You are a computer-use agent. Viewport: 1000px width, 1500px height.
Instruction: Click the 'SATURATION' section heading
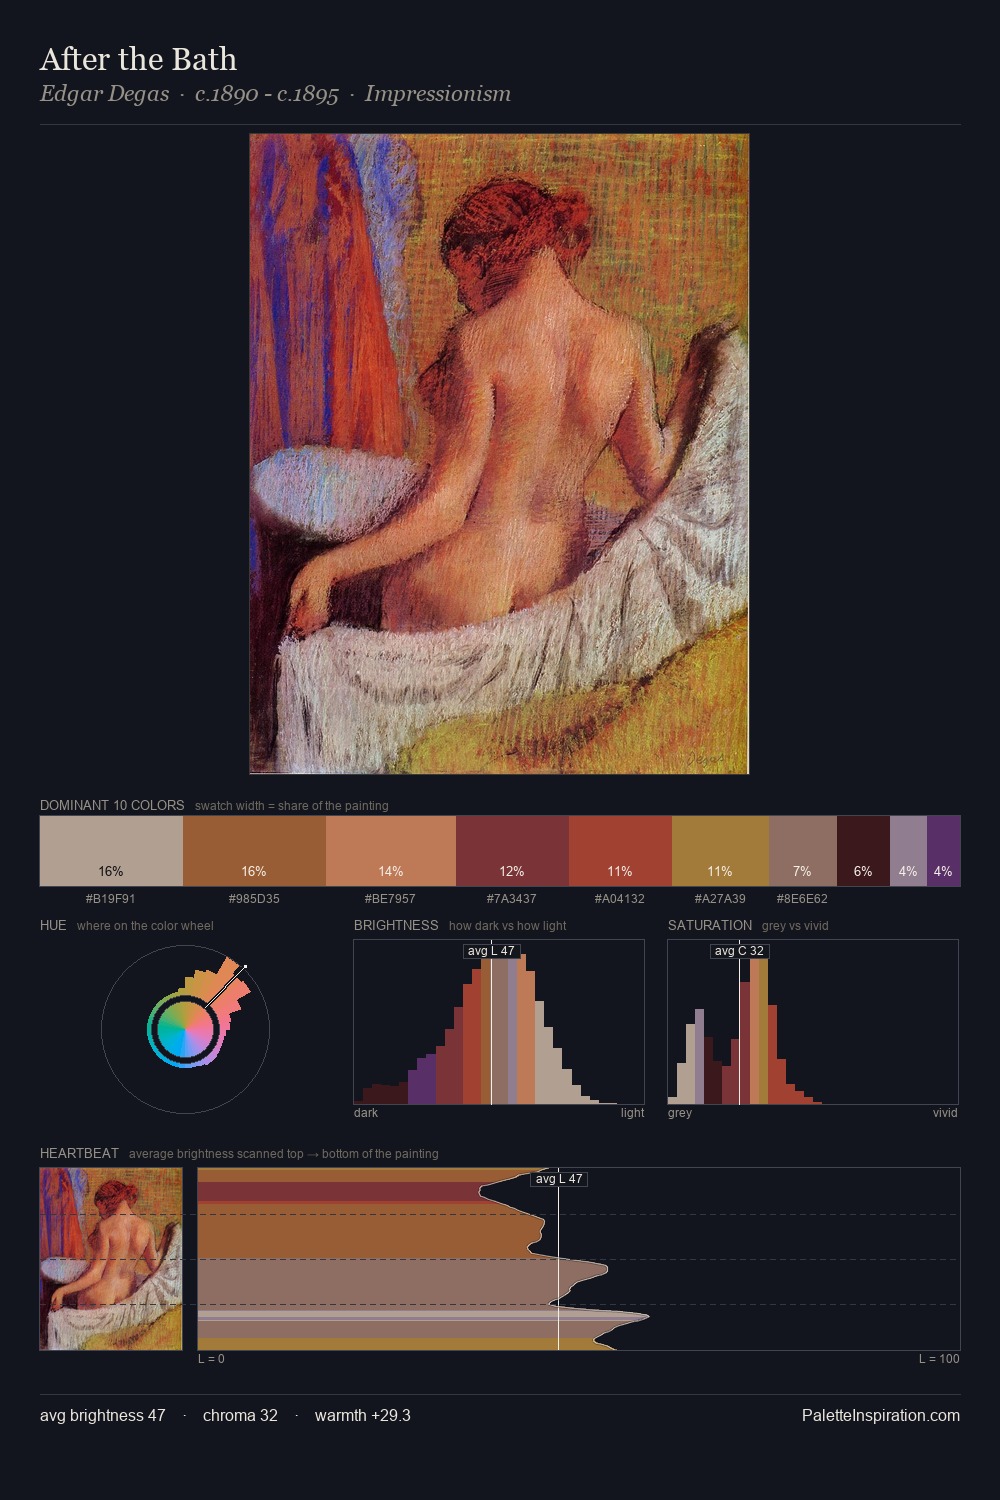(710, 925)
